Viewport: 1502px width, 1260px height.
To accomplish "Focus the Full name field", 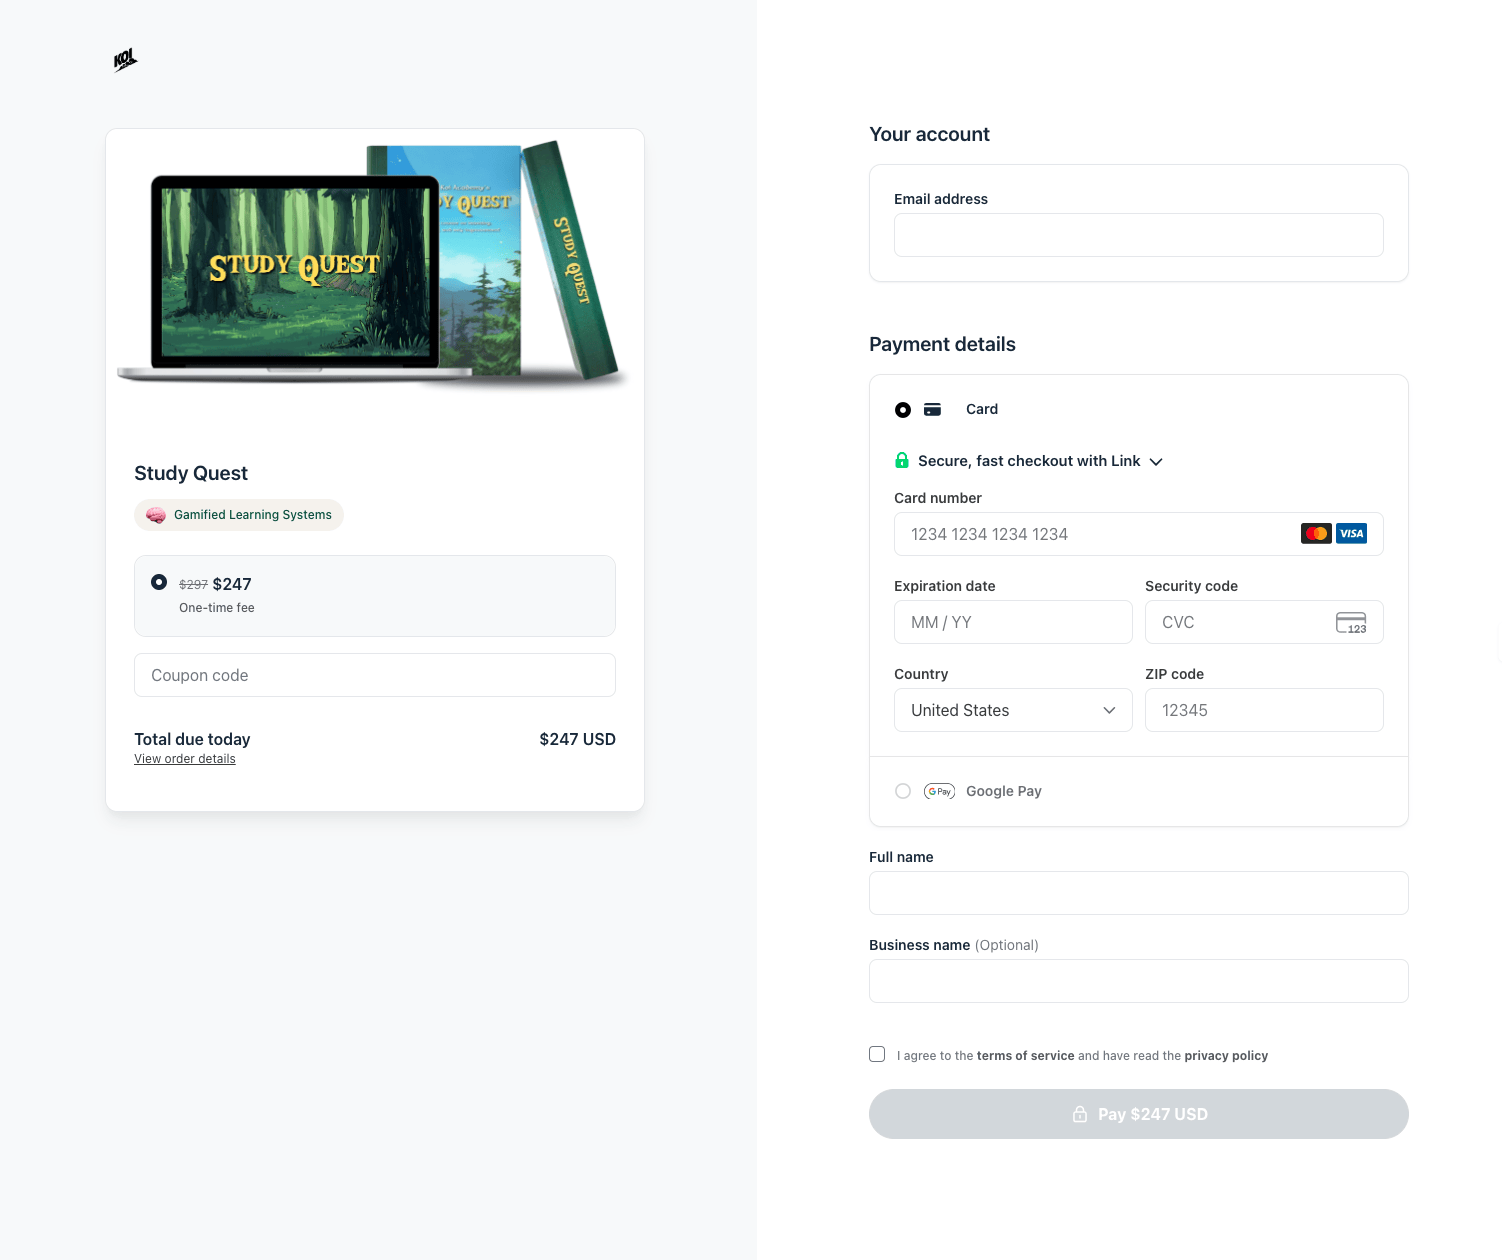I will point(1139,893).
